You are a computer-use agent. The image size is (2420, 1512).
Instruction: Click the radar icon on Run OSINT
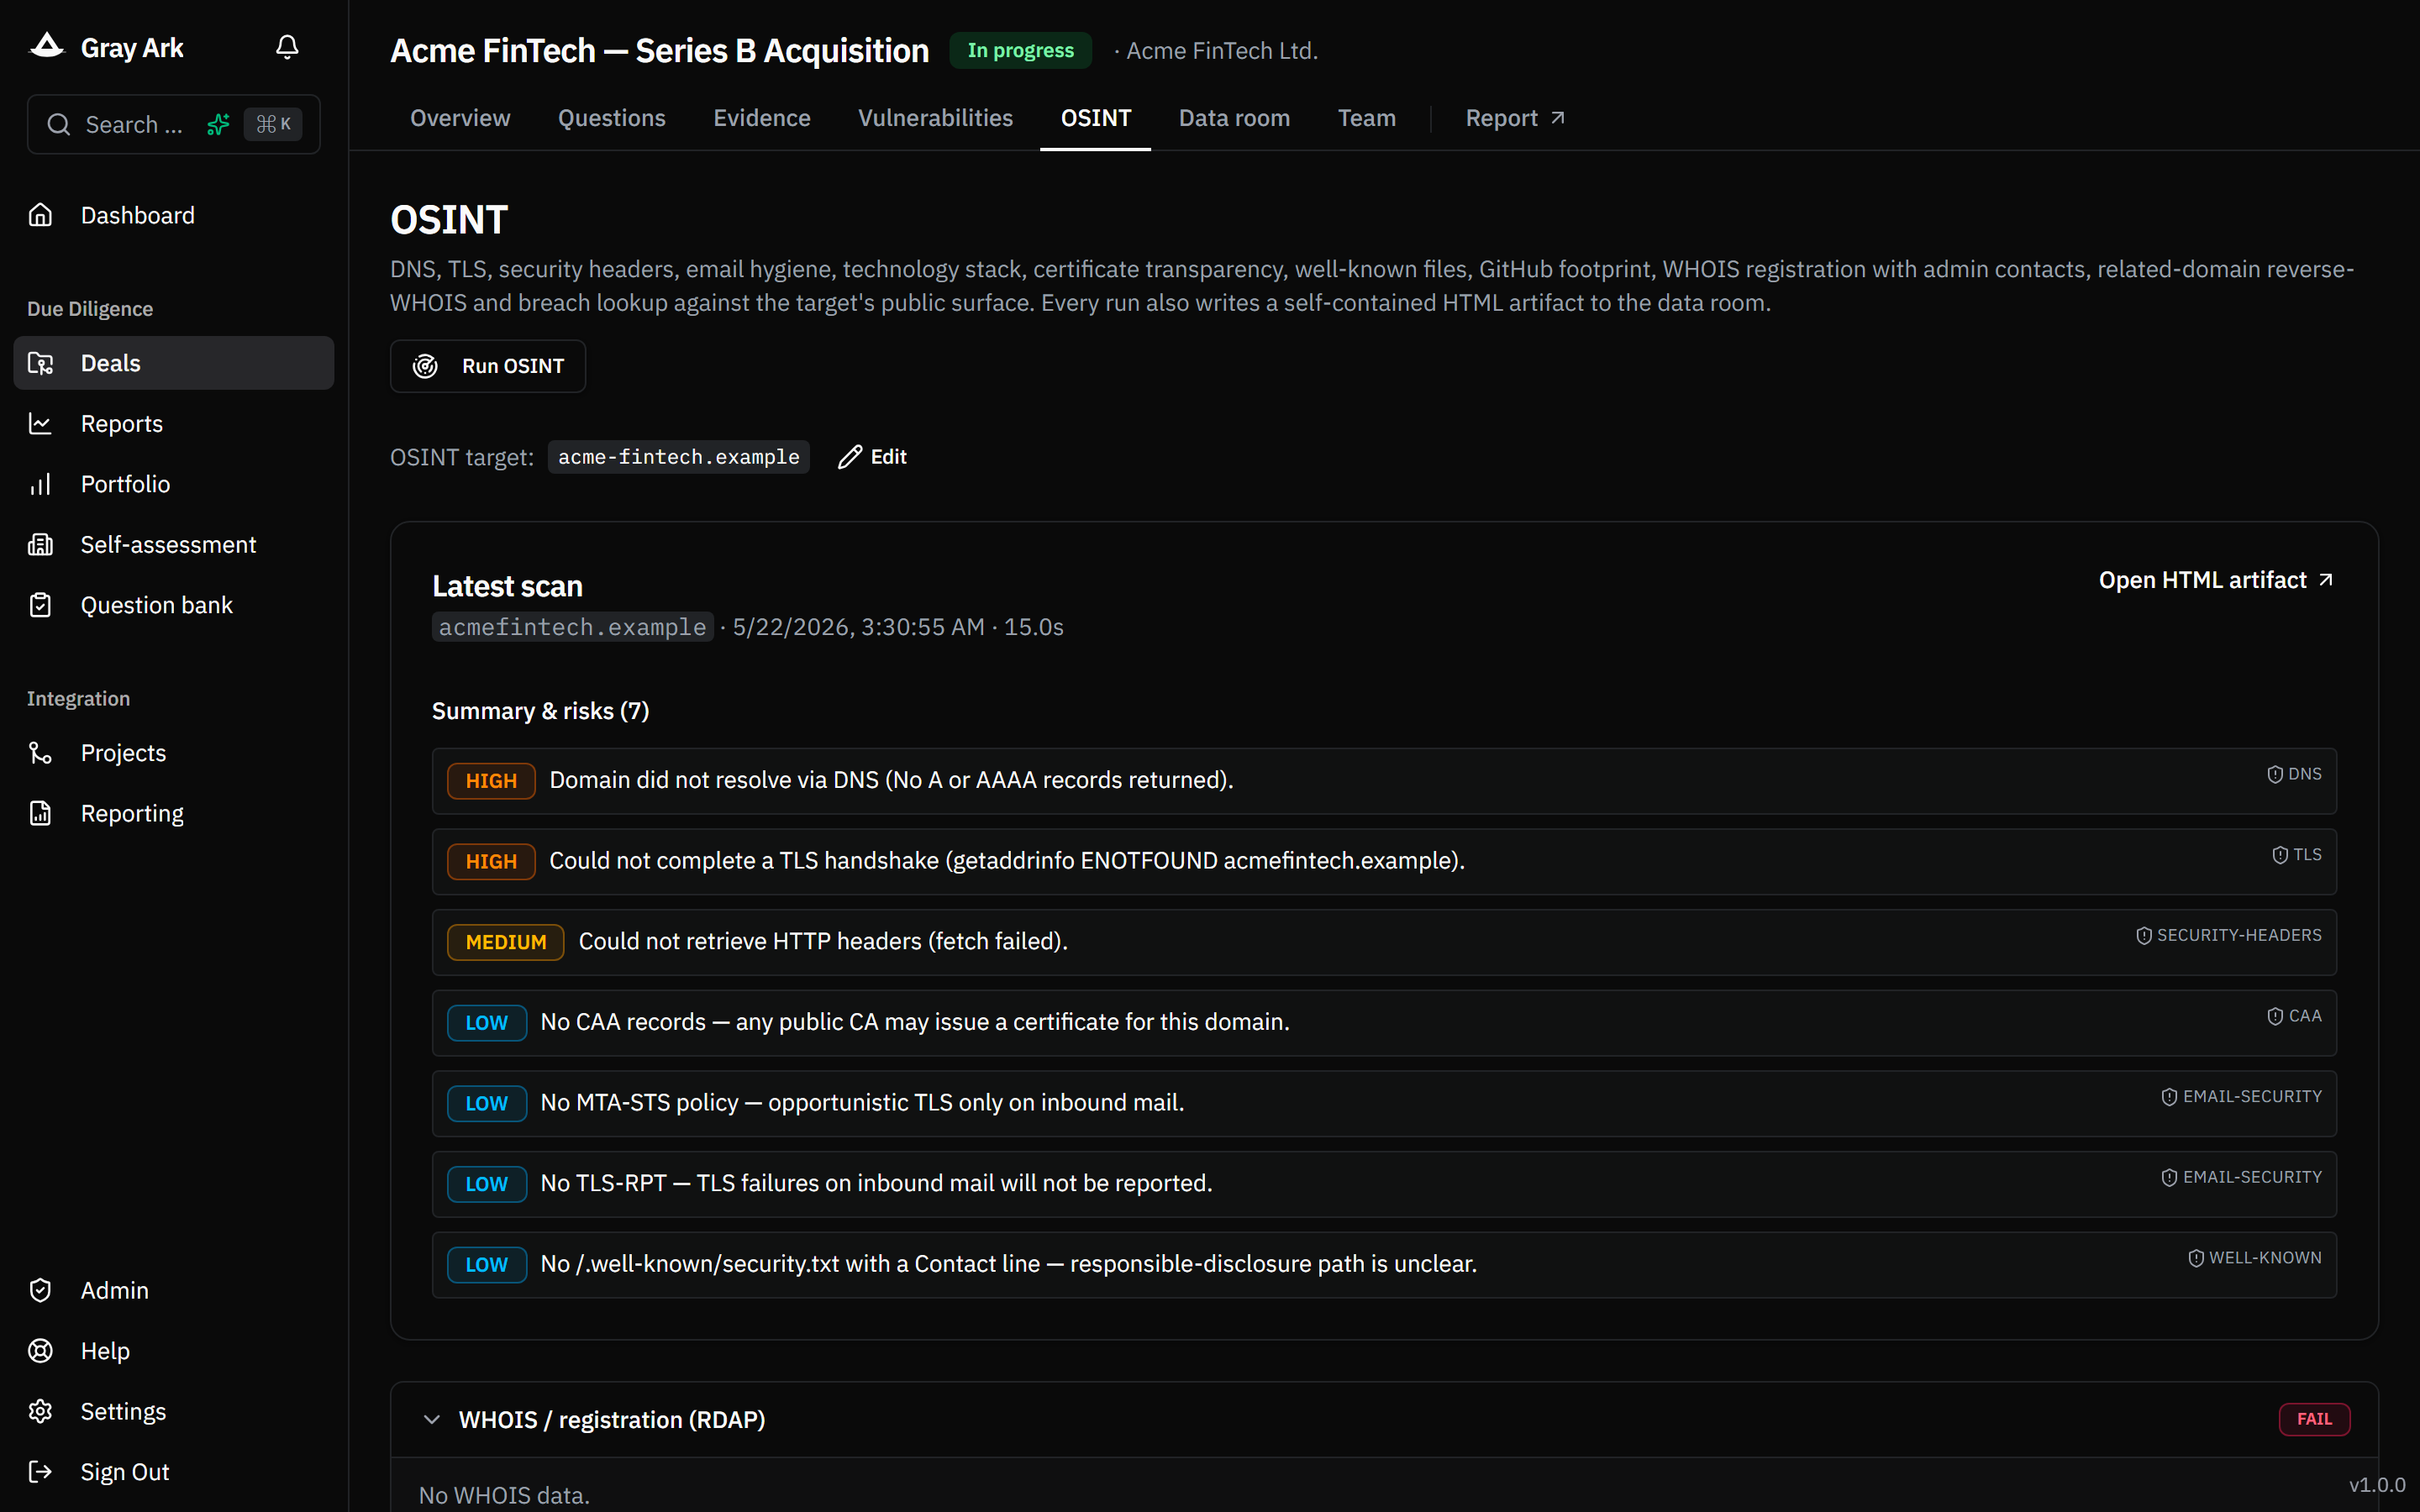tap(425, 366)
